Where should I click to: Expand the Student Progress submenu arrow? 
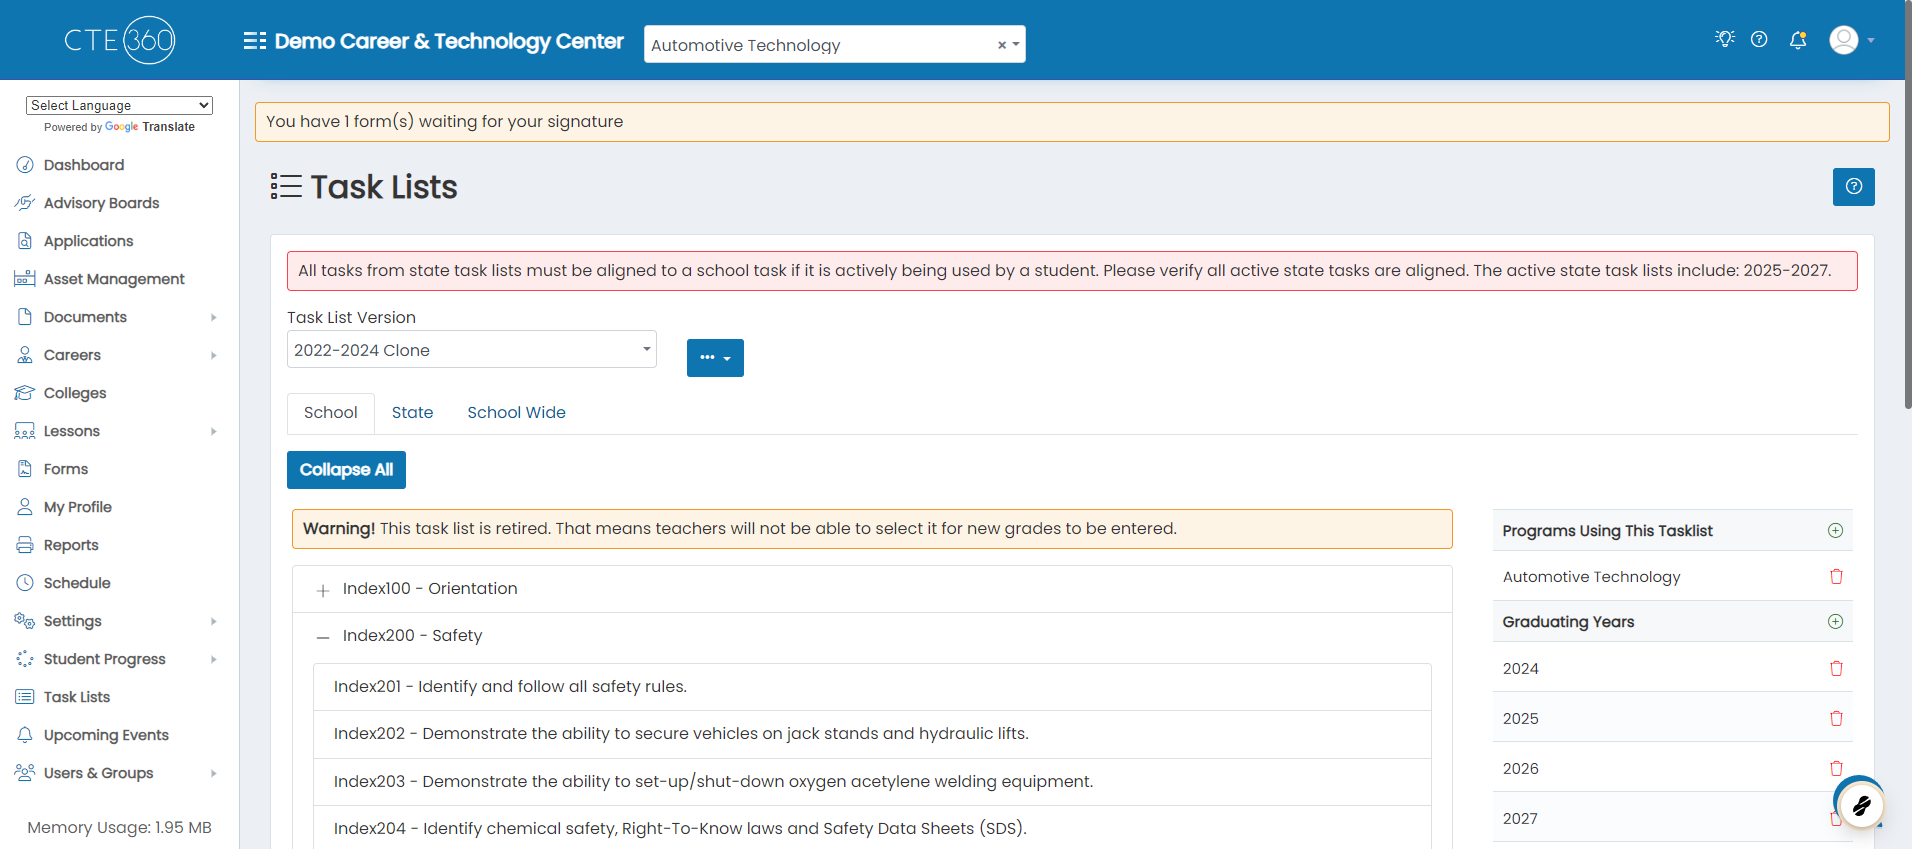tap(213, 659)
